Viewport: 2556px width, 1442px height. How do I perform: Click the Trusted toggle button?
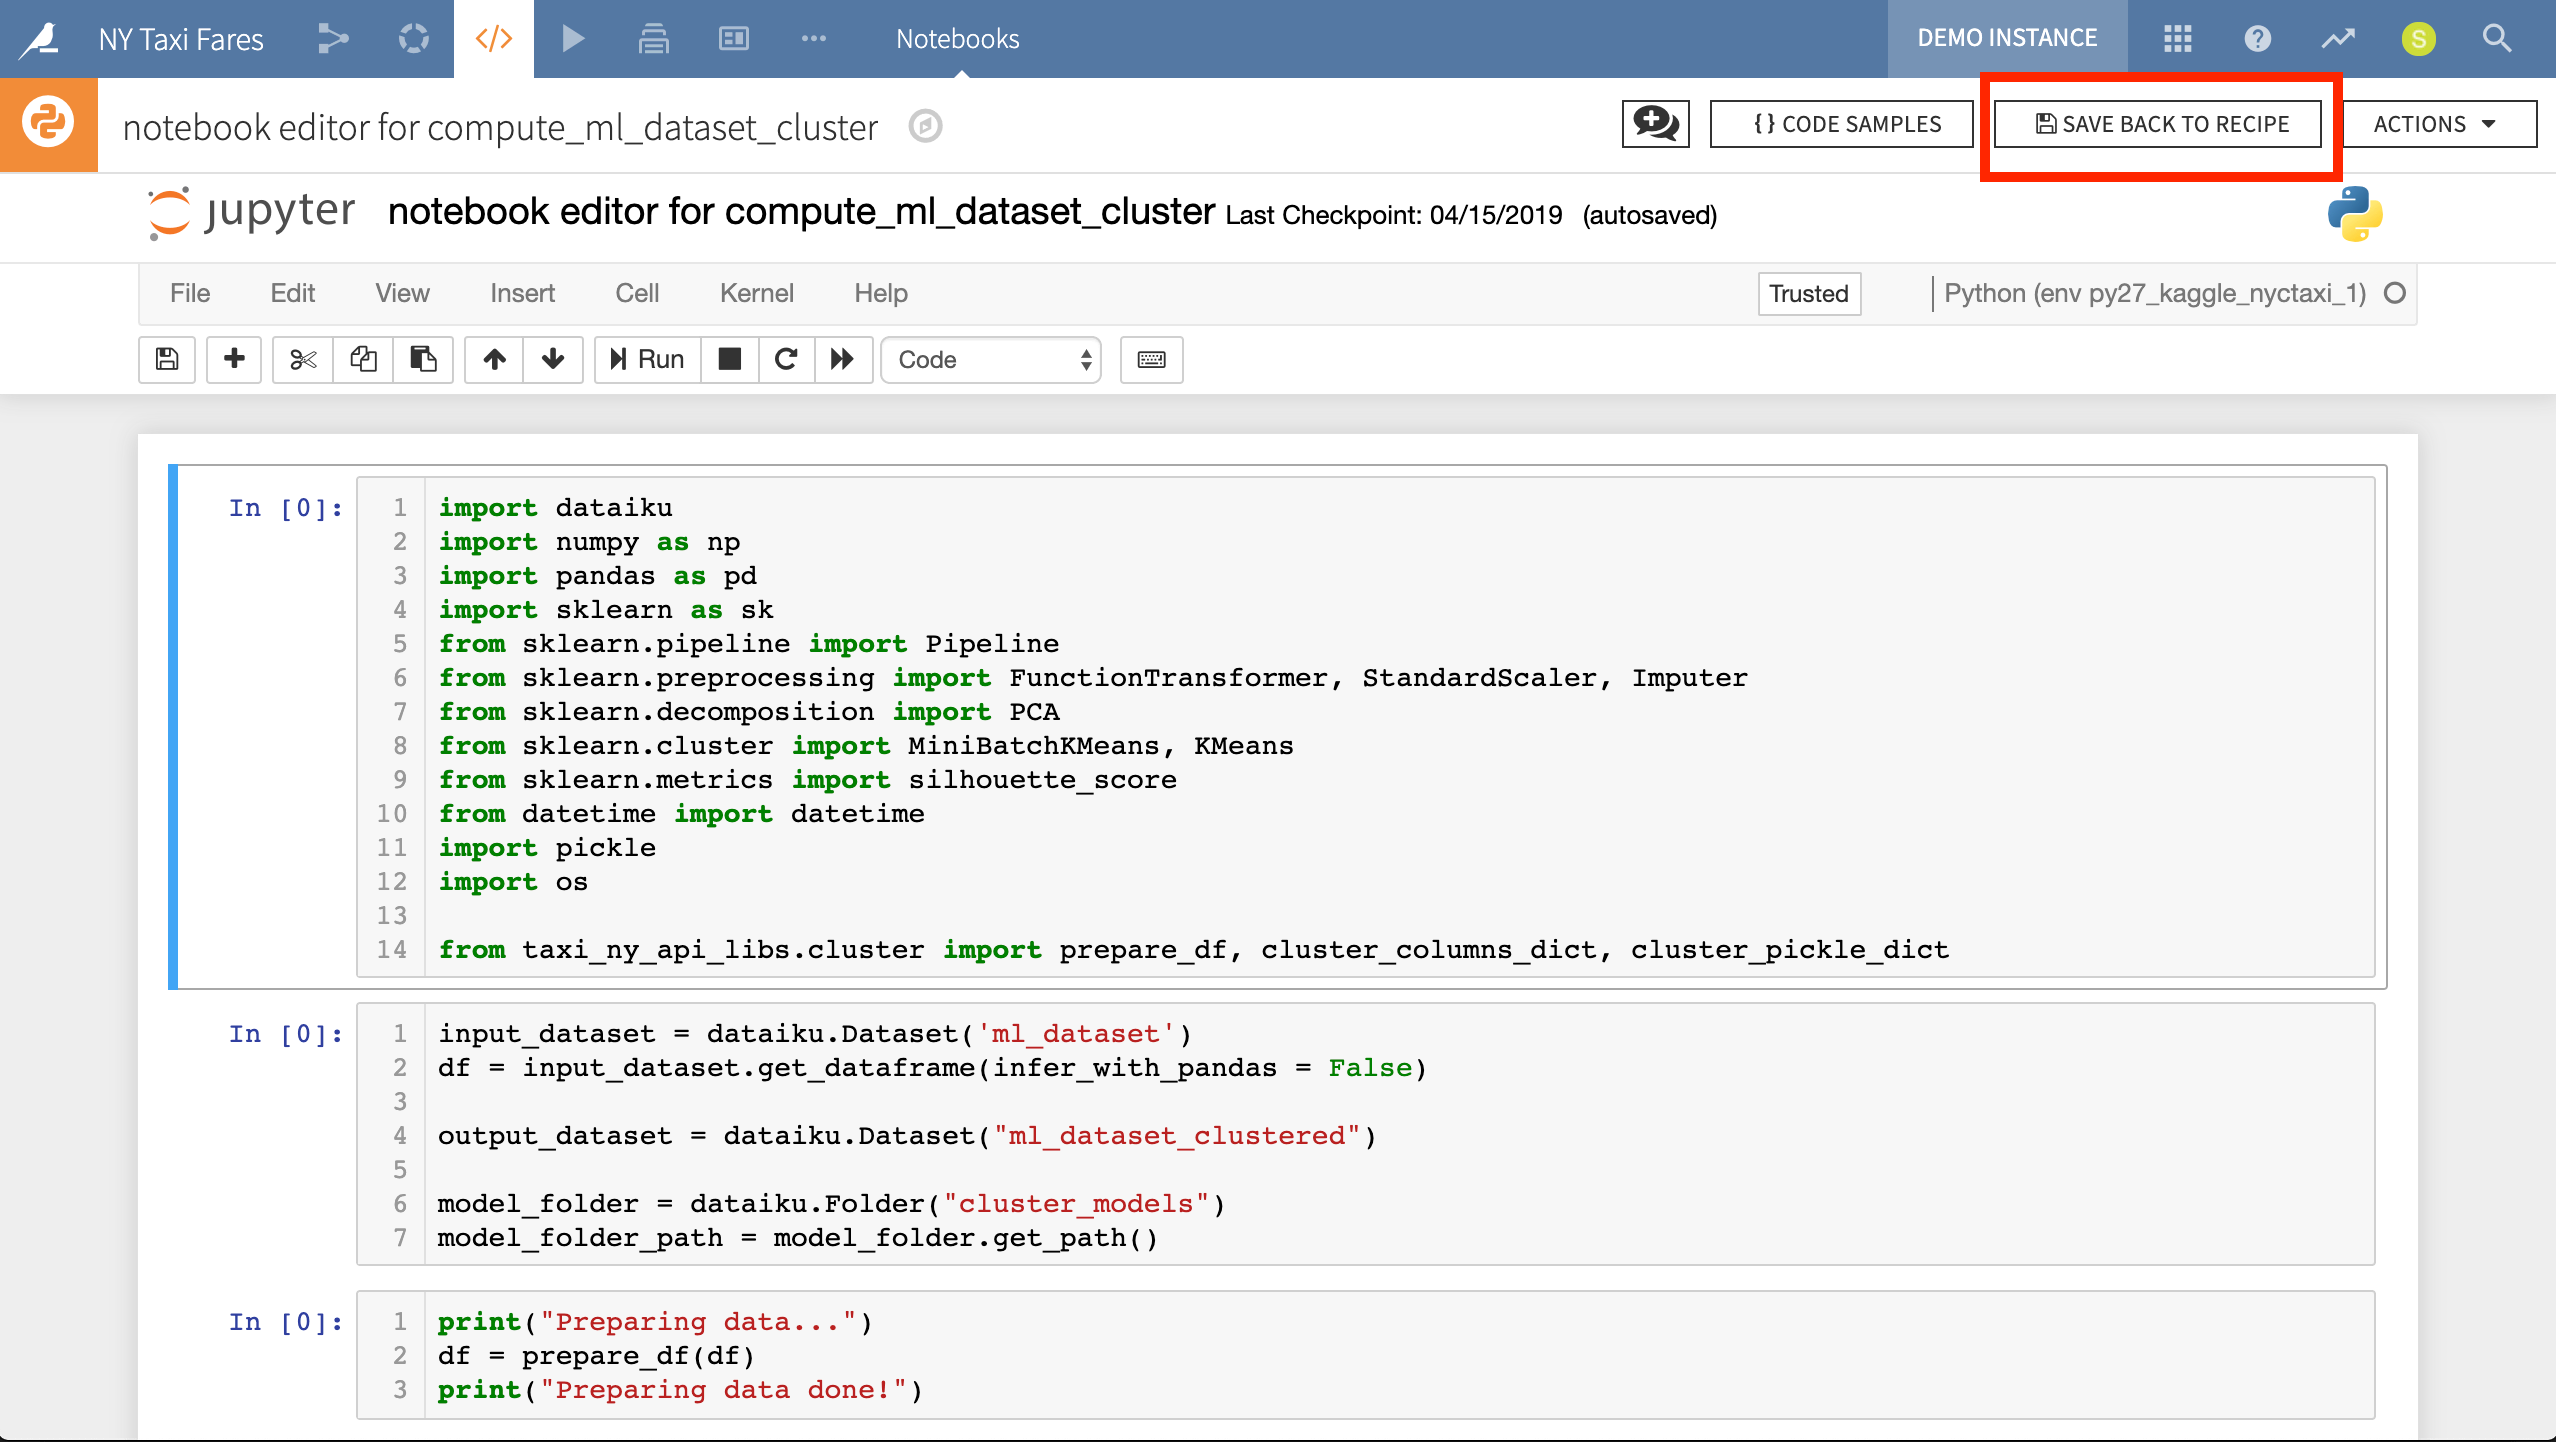point(1806,293)
